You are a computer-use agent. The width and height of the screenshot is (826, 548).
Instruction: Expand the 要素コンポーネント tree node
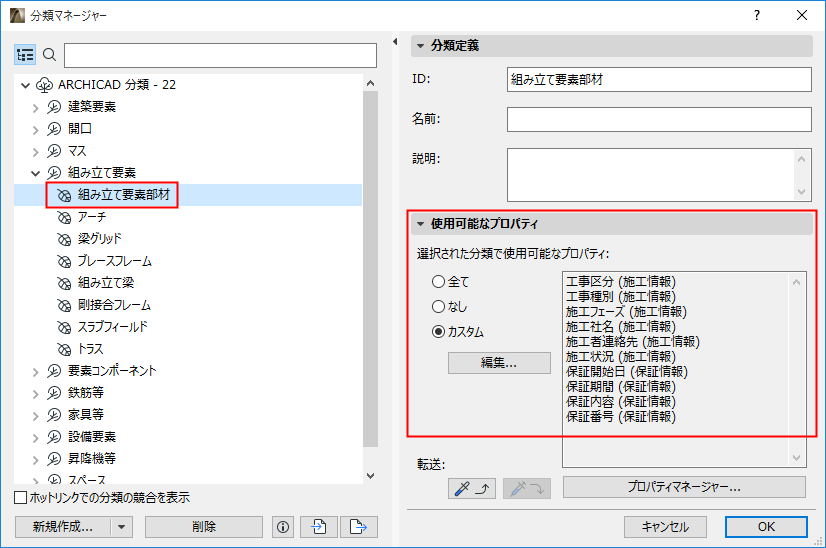(x=35, y=372)
